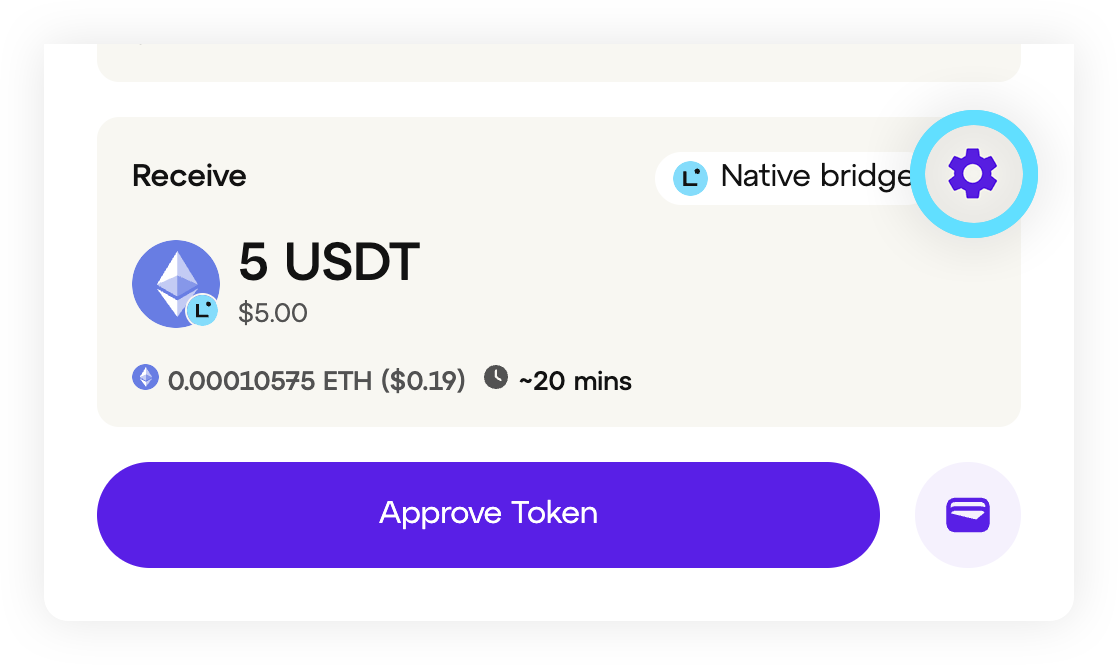
Task: Click the 5 USDT receive amount
Action: point(329,263)
